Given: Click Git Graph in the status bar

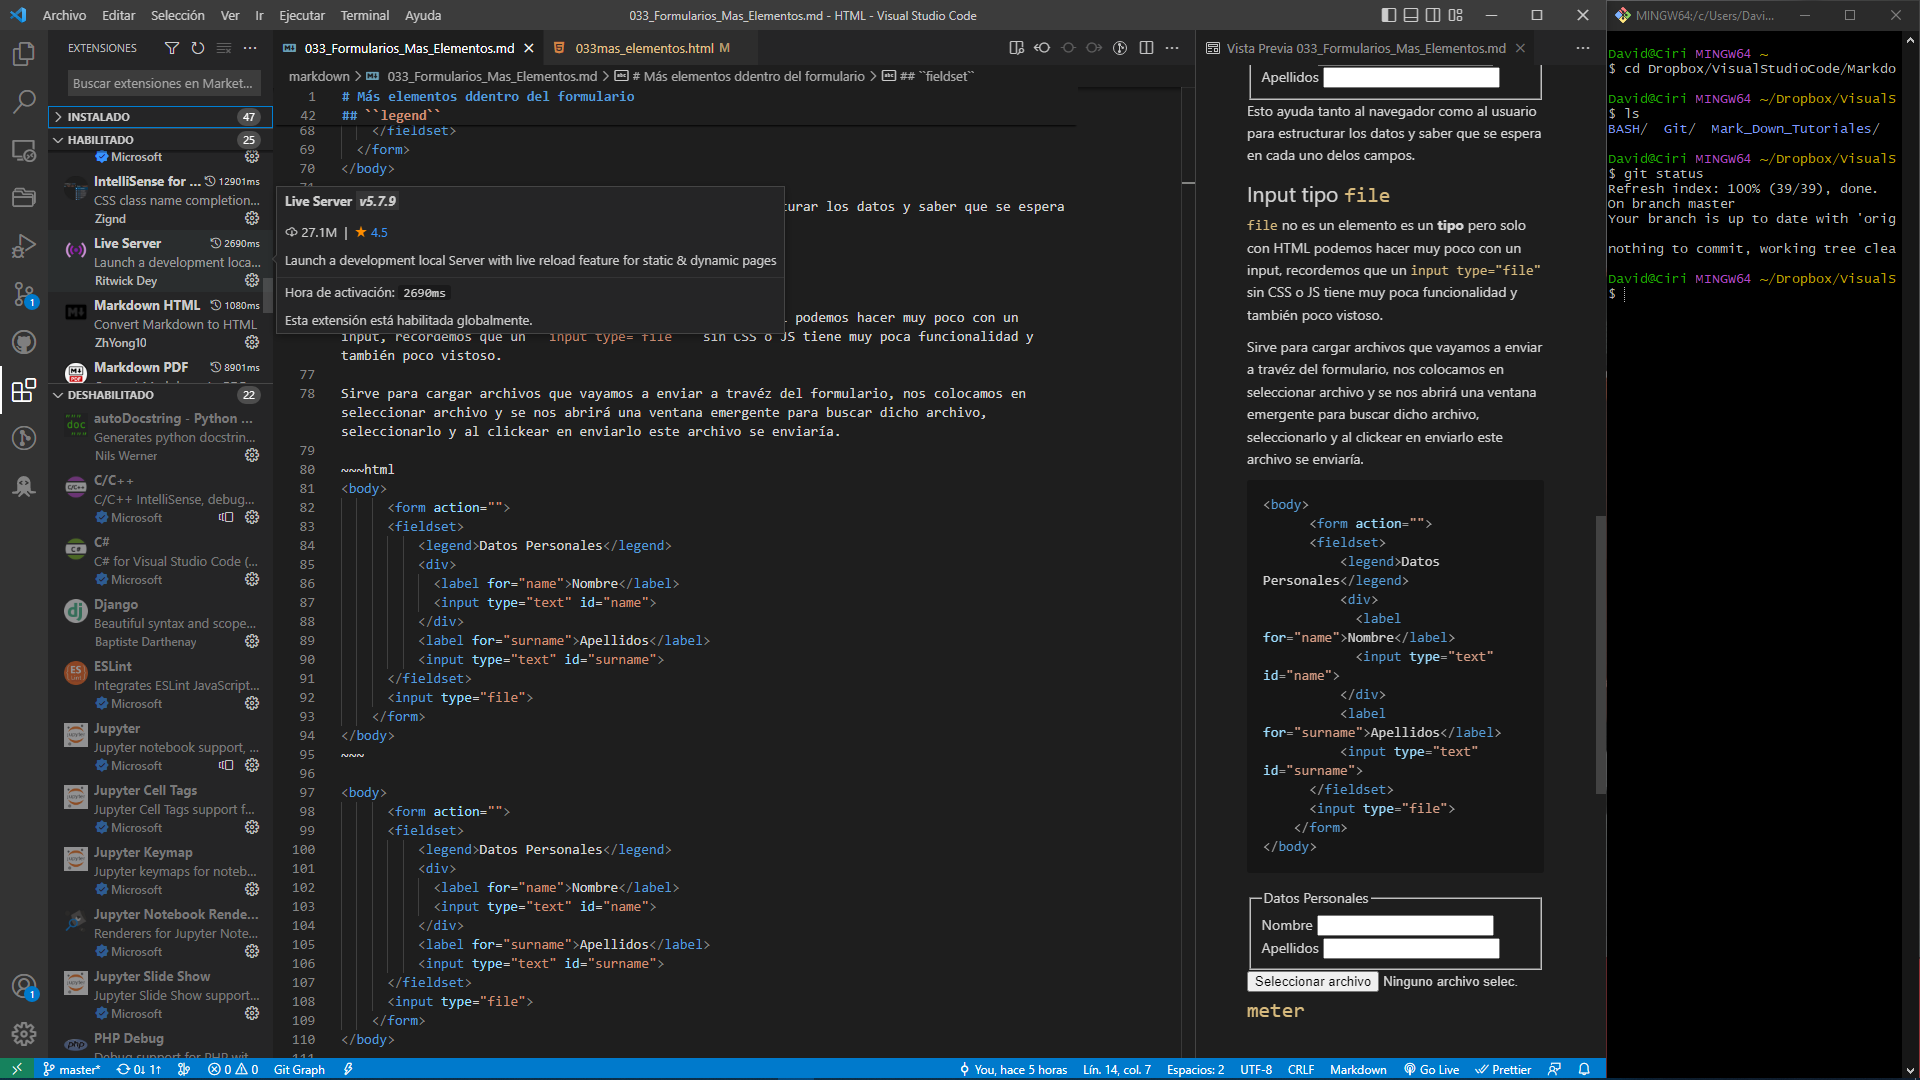Looking at the screenshot, I should pyautogui.click(x=299, y=1069).
